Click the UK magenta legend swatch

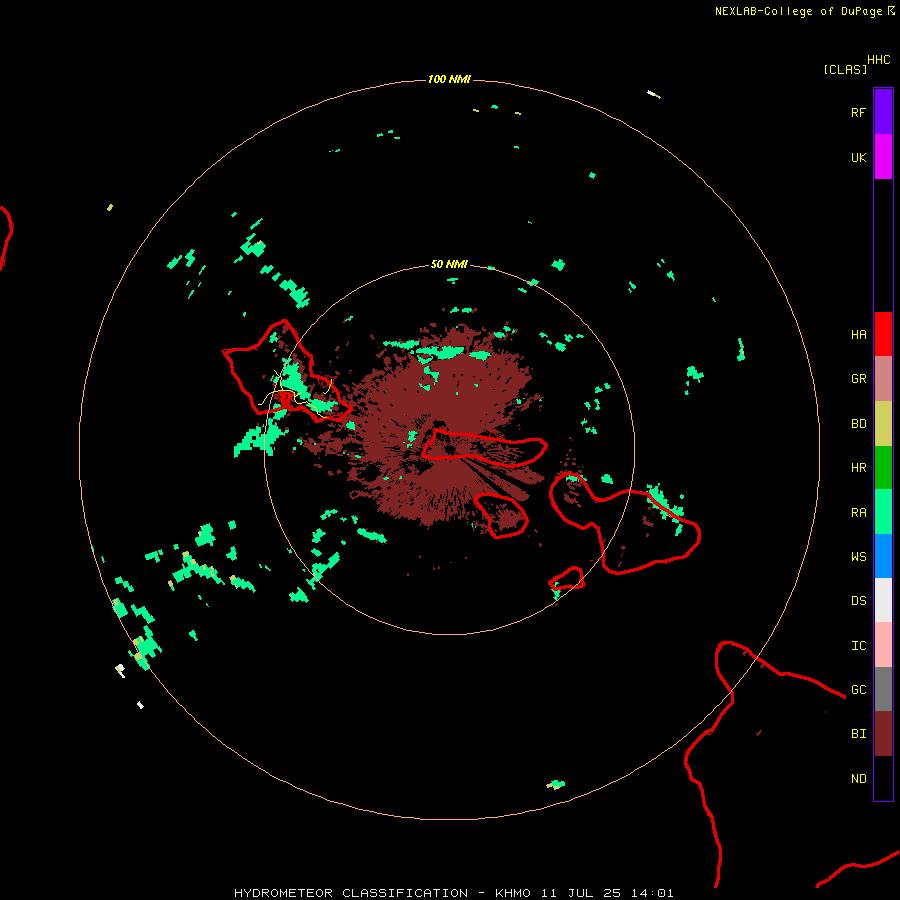(883, 157)
